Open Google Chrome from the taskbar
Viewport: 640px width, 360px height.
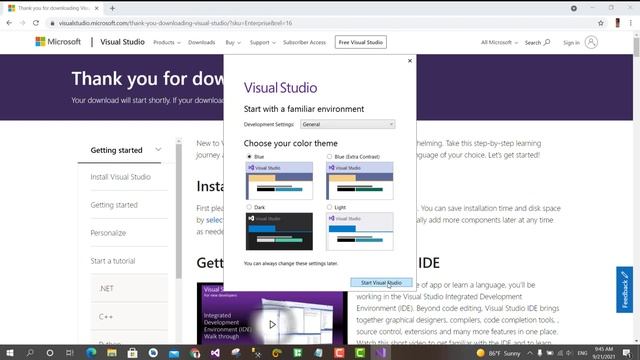(x=195, y=353)
